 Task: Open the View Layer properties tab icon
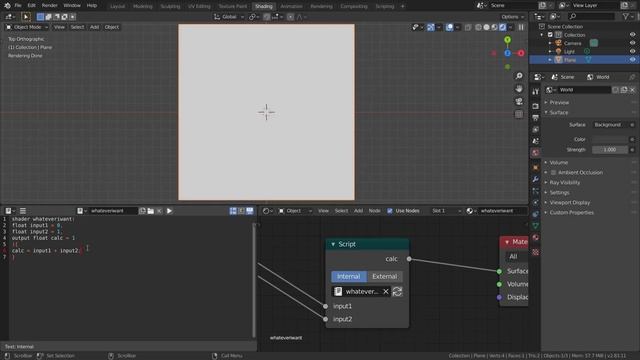pos(536,129)
